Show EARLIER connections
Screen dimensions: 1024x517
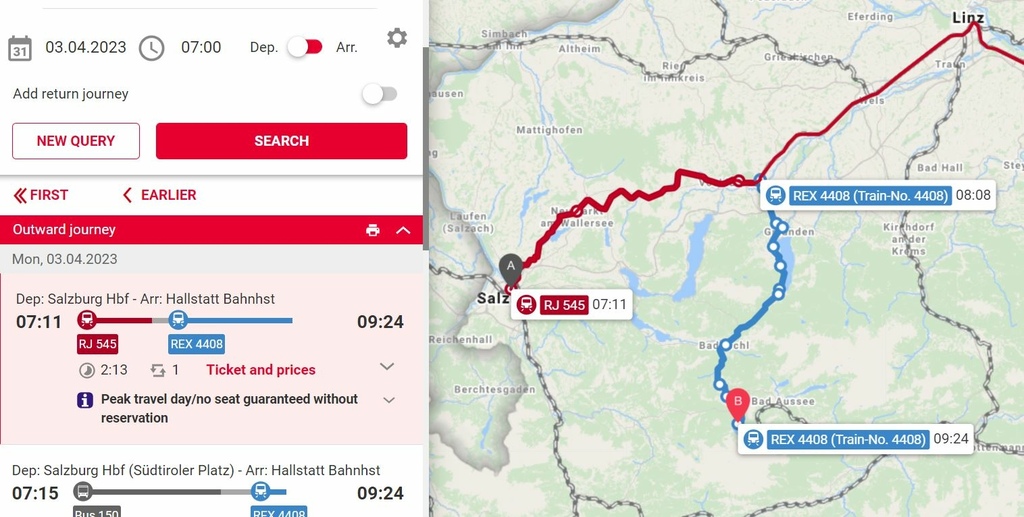coord(160,195)
